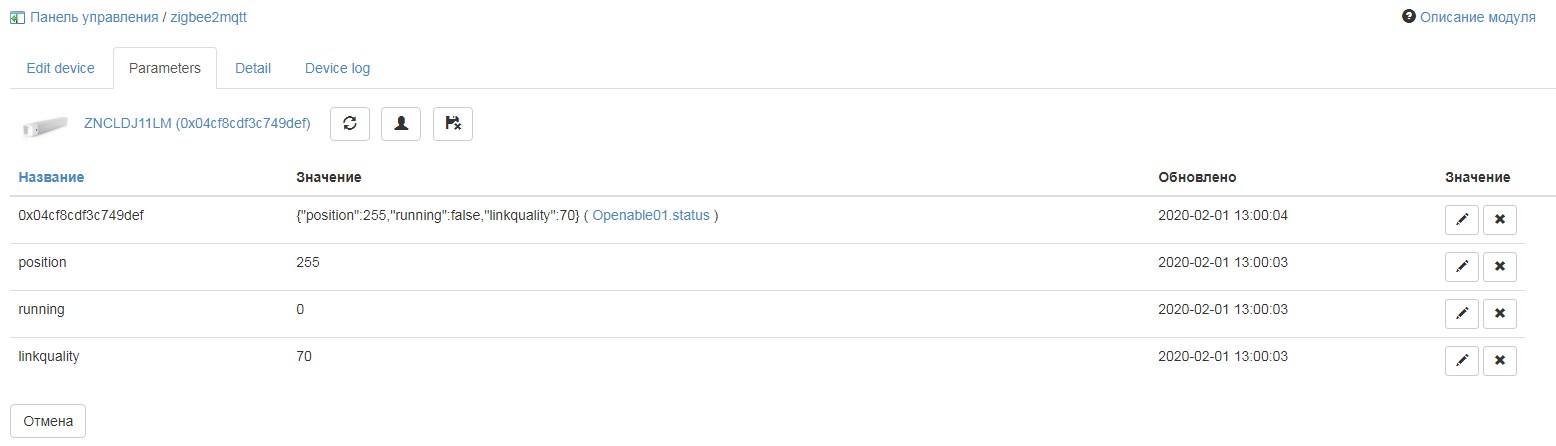The width and height of the screenshot is (1556, 446).
Task: Open the Openable01.status link
Action: click(x=652, y=215)
